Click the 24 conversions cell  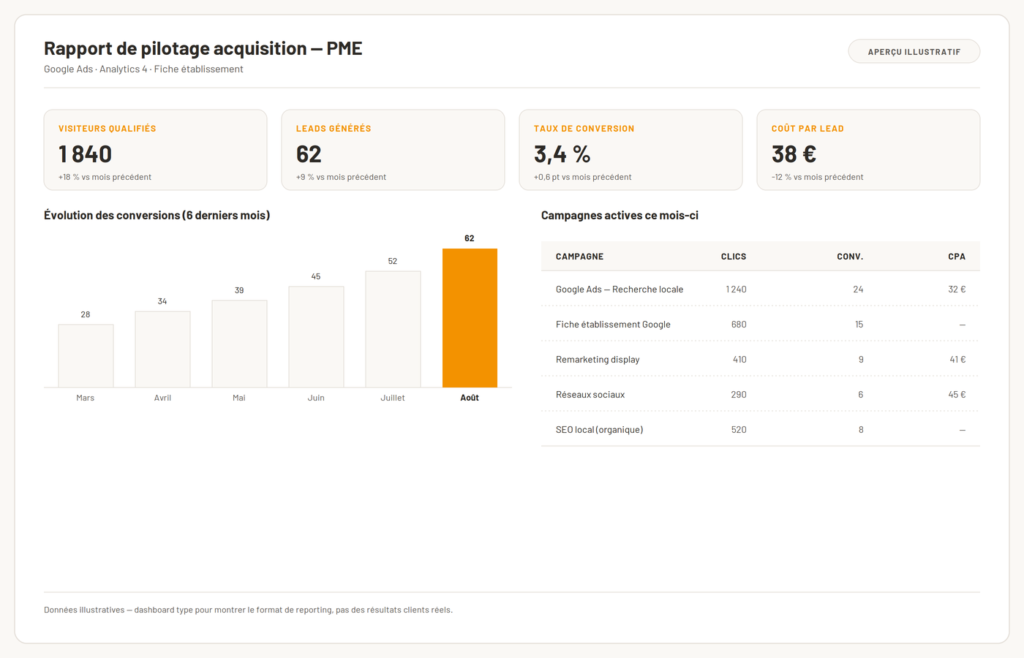point(858,289)
